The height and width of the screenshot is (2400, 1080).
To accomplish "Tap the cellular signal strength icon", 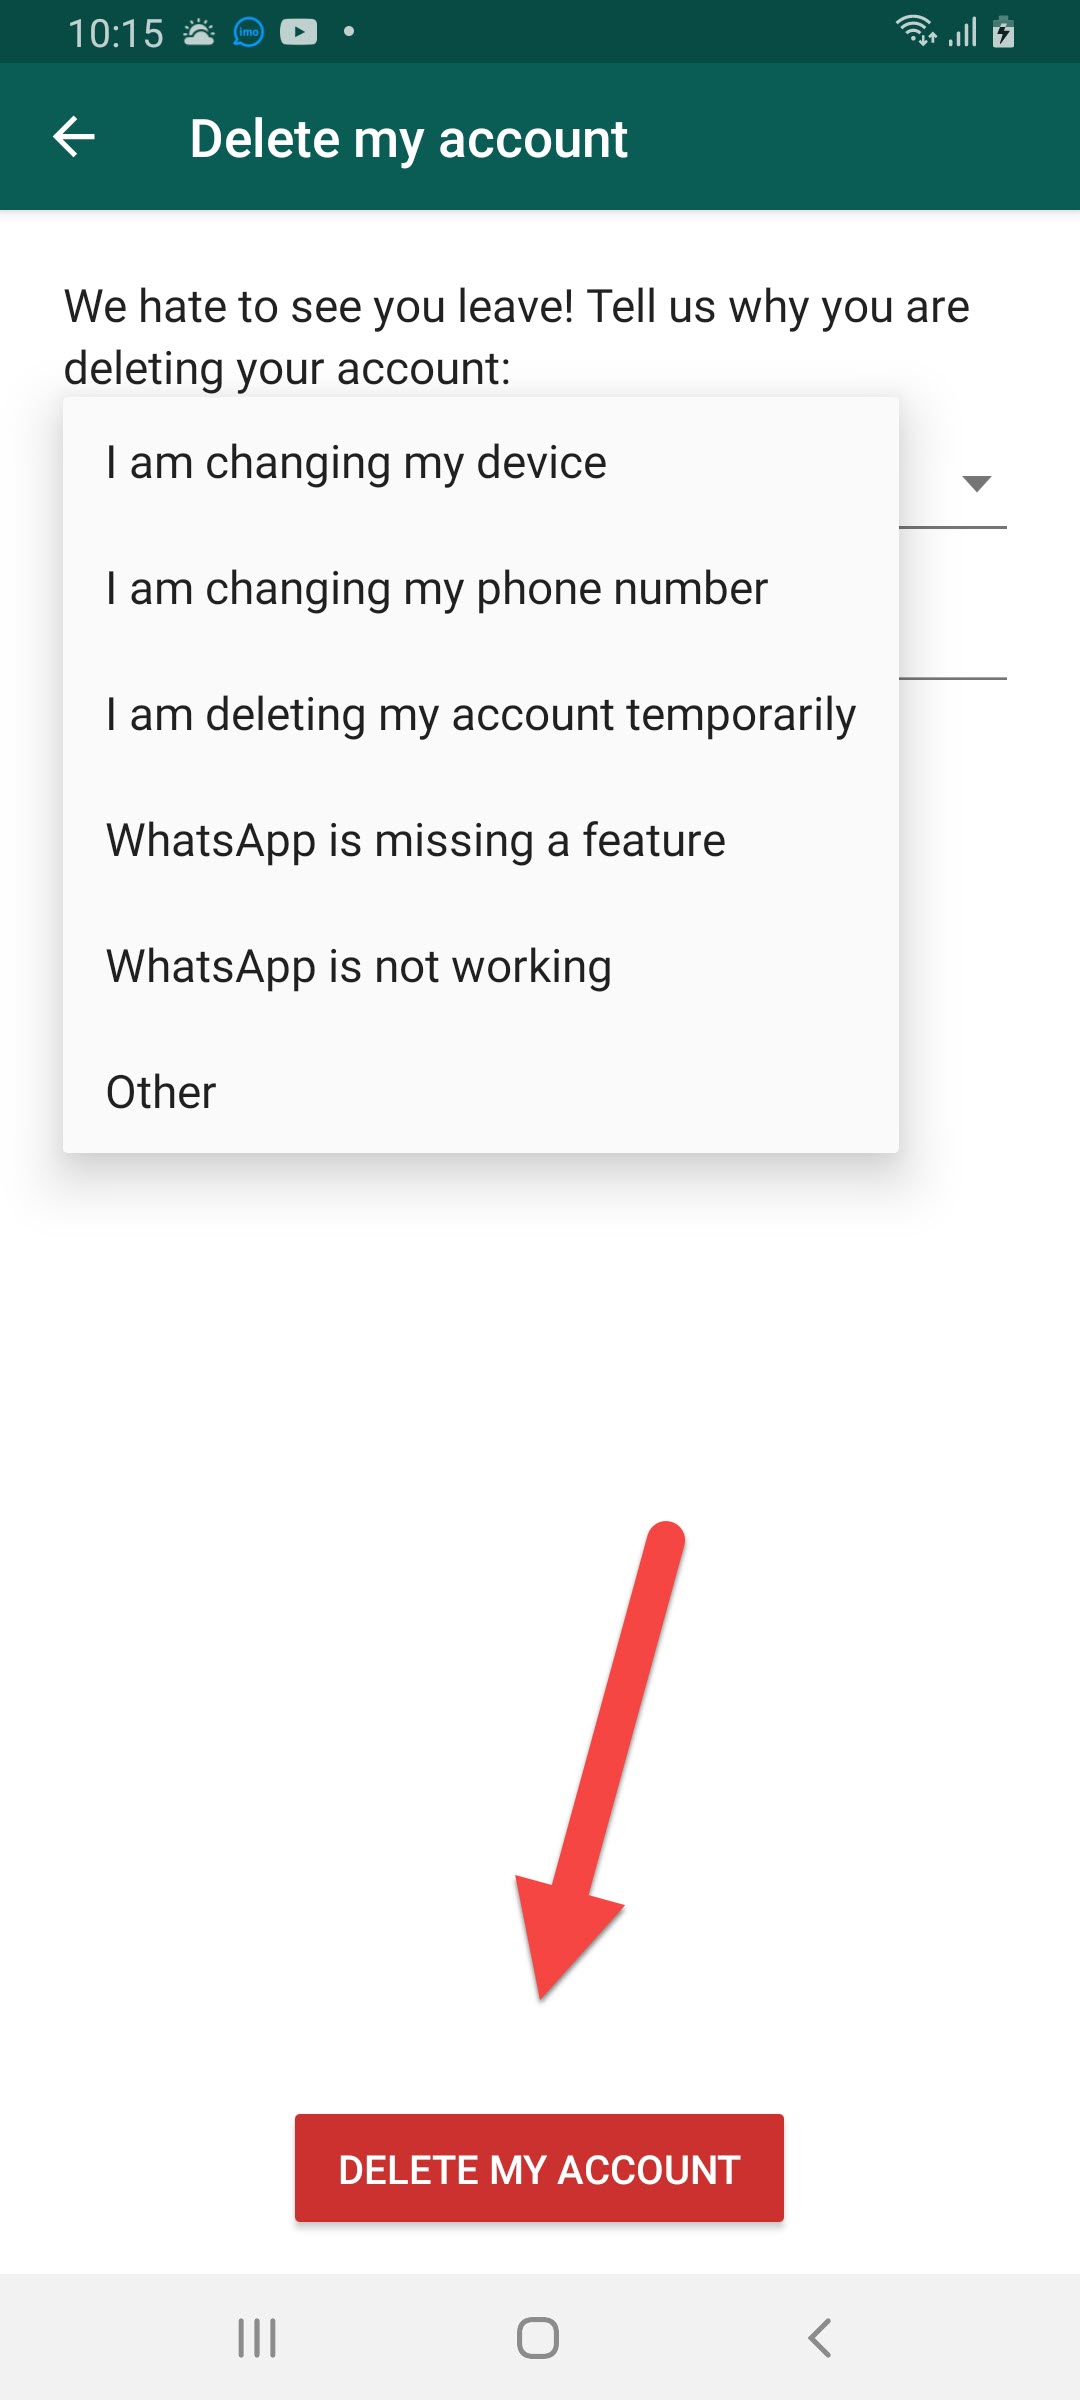I will point(962,33).
